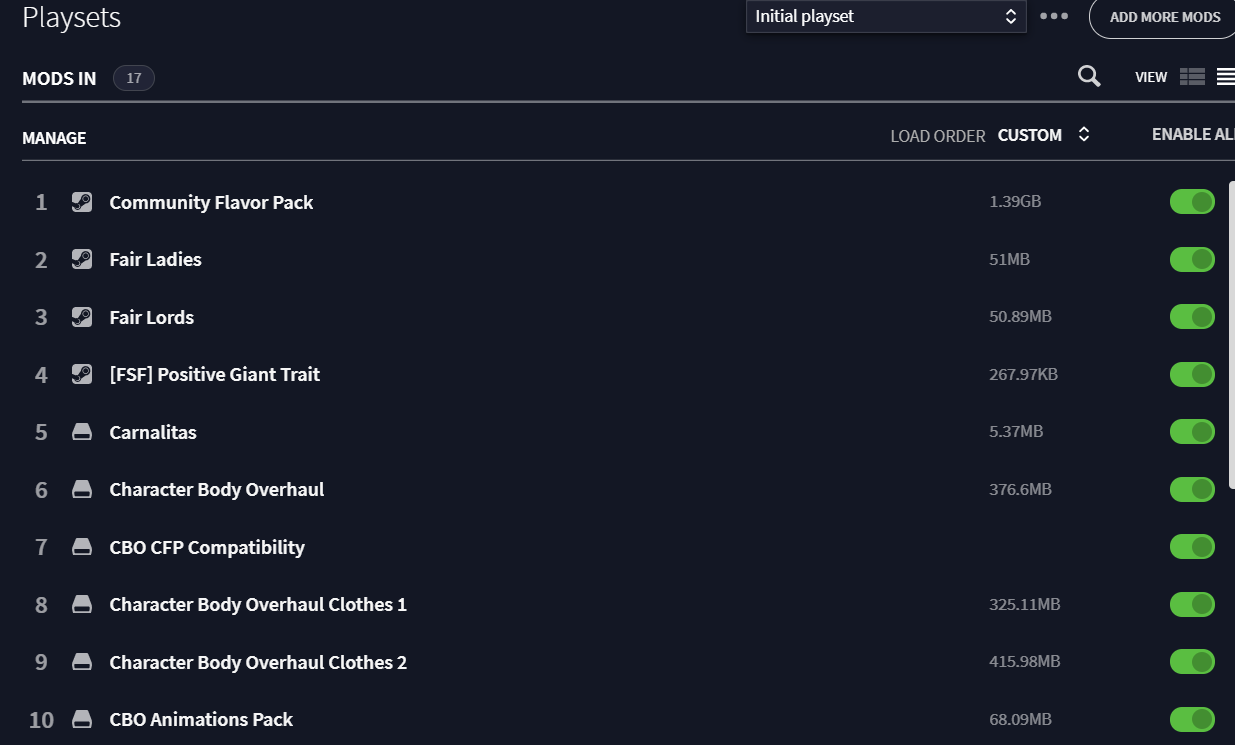Click the mod list vertical scrollbar
Viewport: 1235px width, 745px height.
(1231, 335)
